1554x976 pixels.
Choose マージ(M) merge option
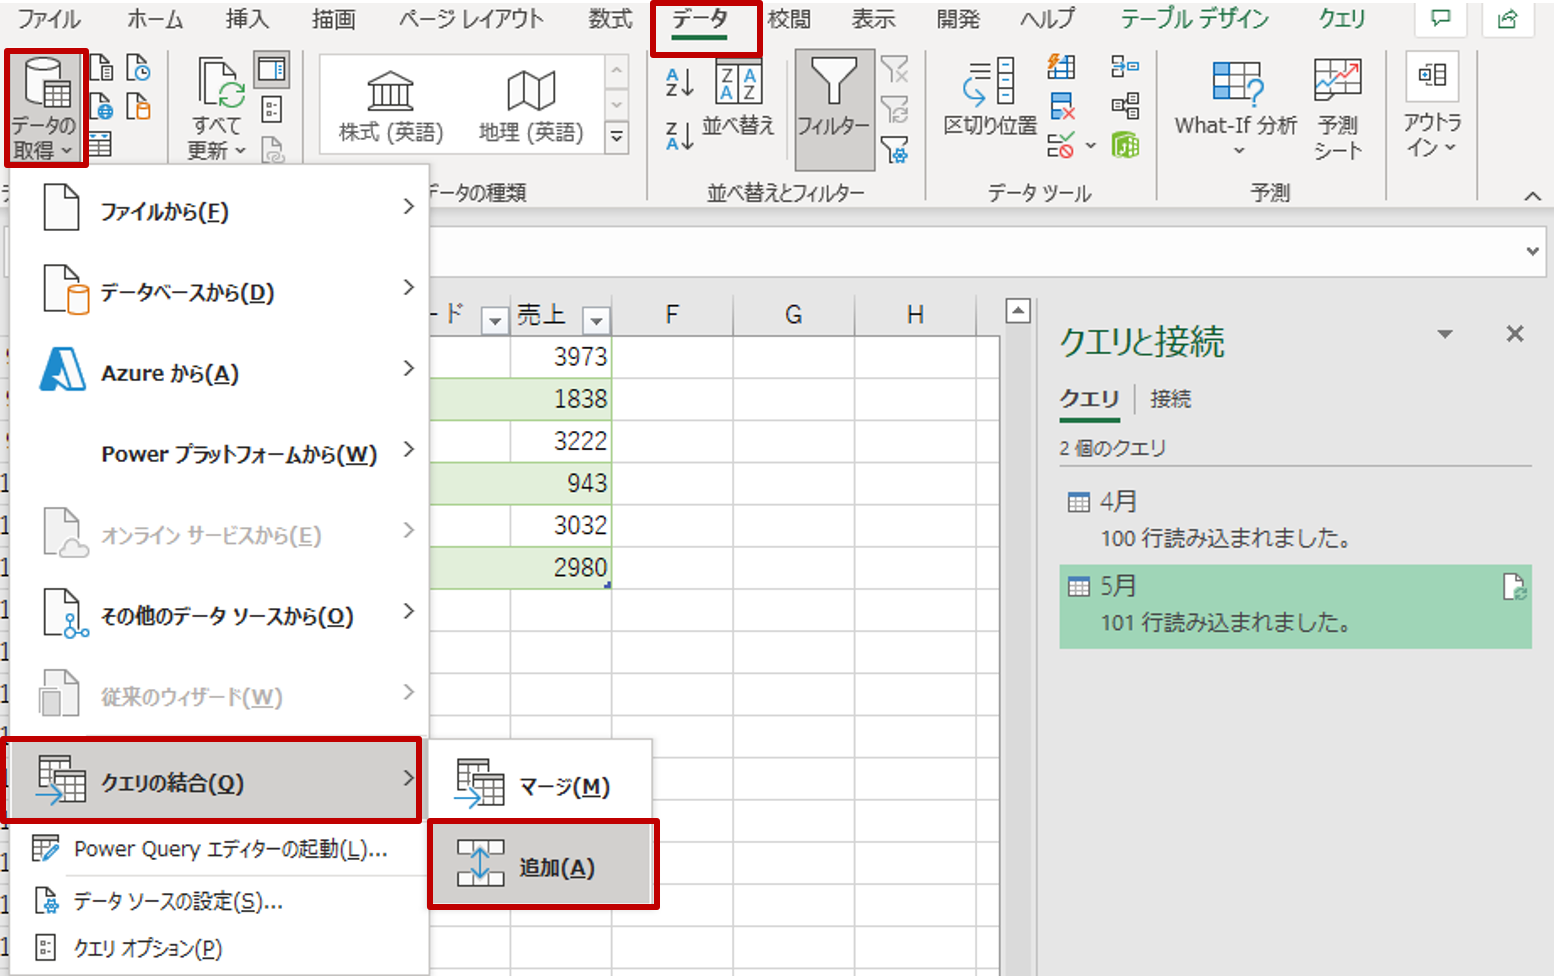(x=541, y=785)
